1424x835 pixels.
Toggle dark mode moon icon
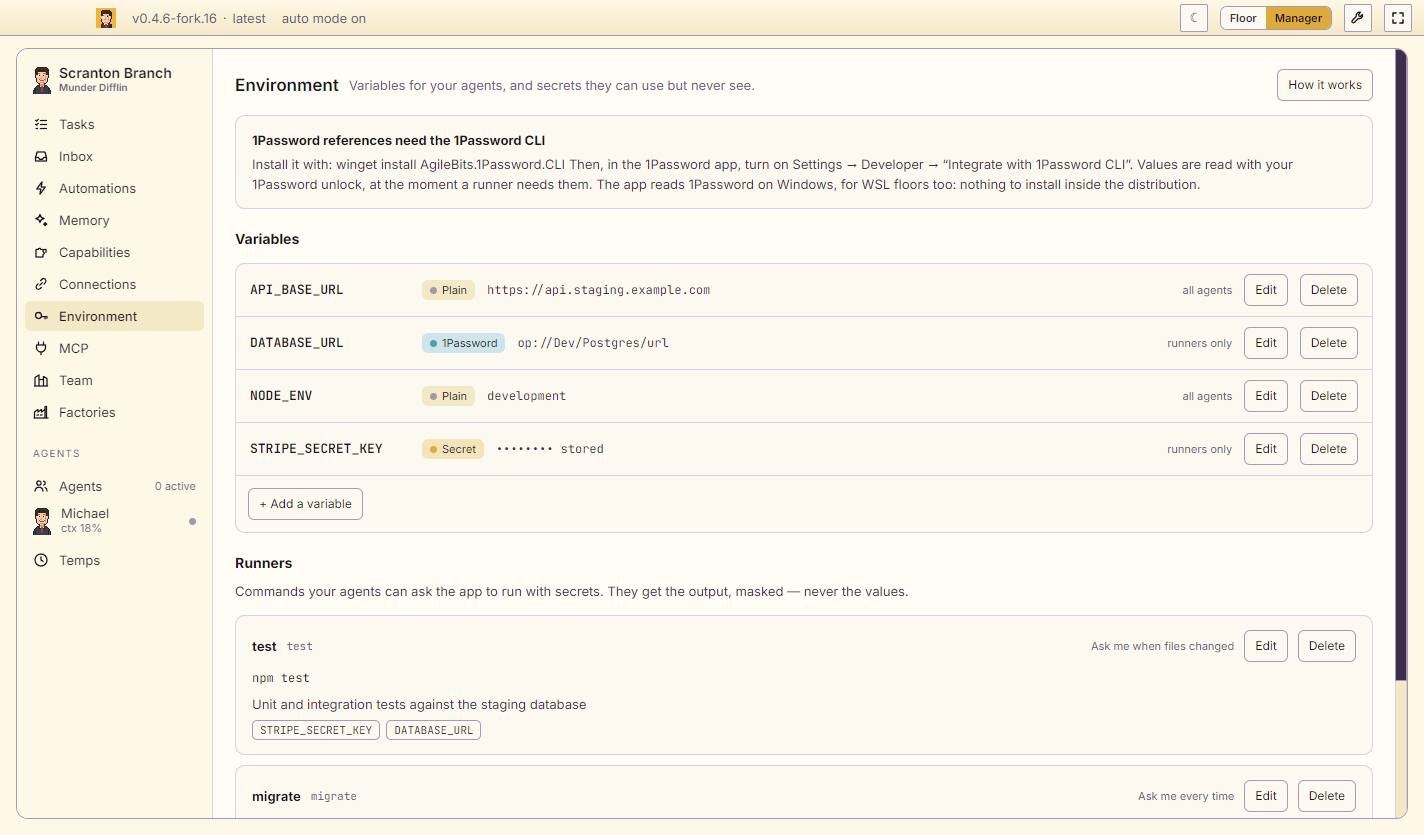(x=1194, y=18)
